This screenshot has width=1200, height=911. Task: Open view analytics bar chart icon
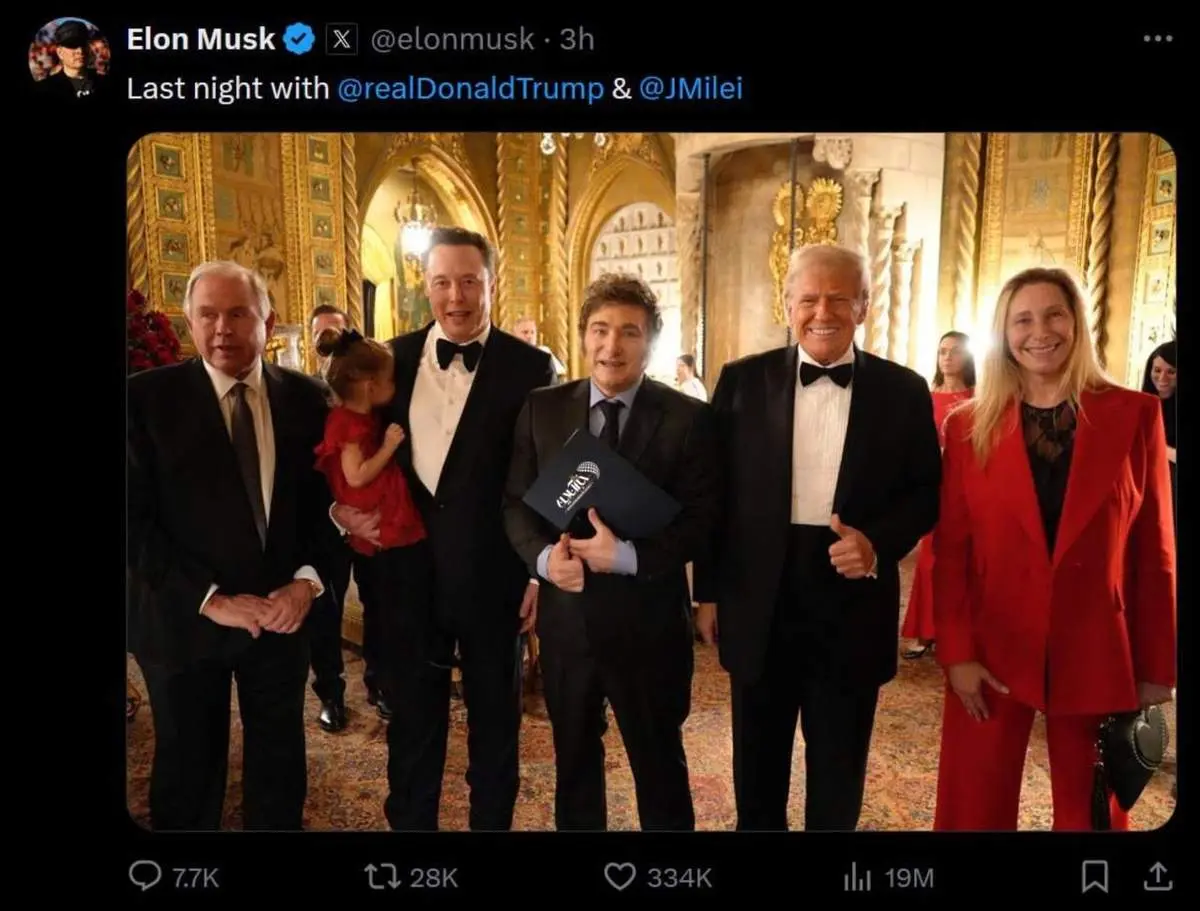[x=857, y=877]
